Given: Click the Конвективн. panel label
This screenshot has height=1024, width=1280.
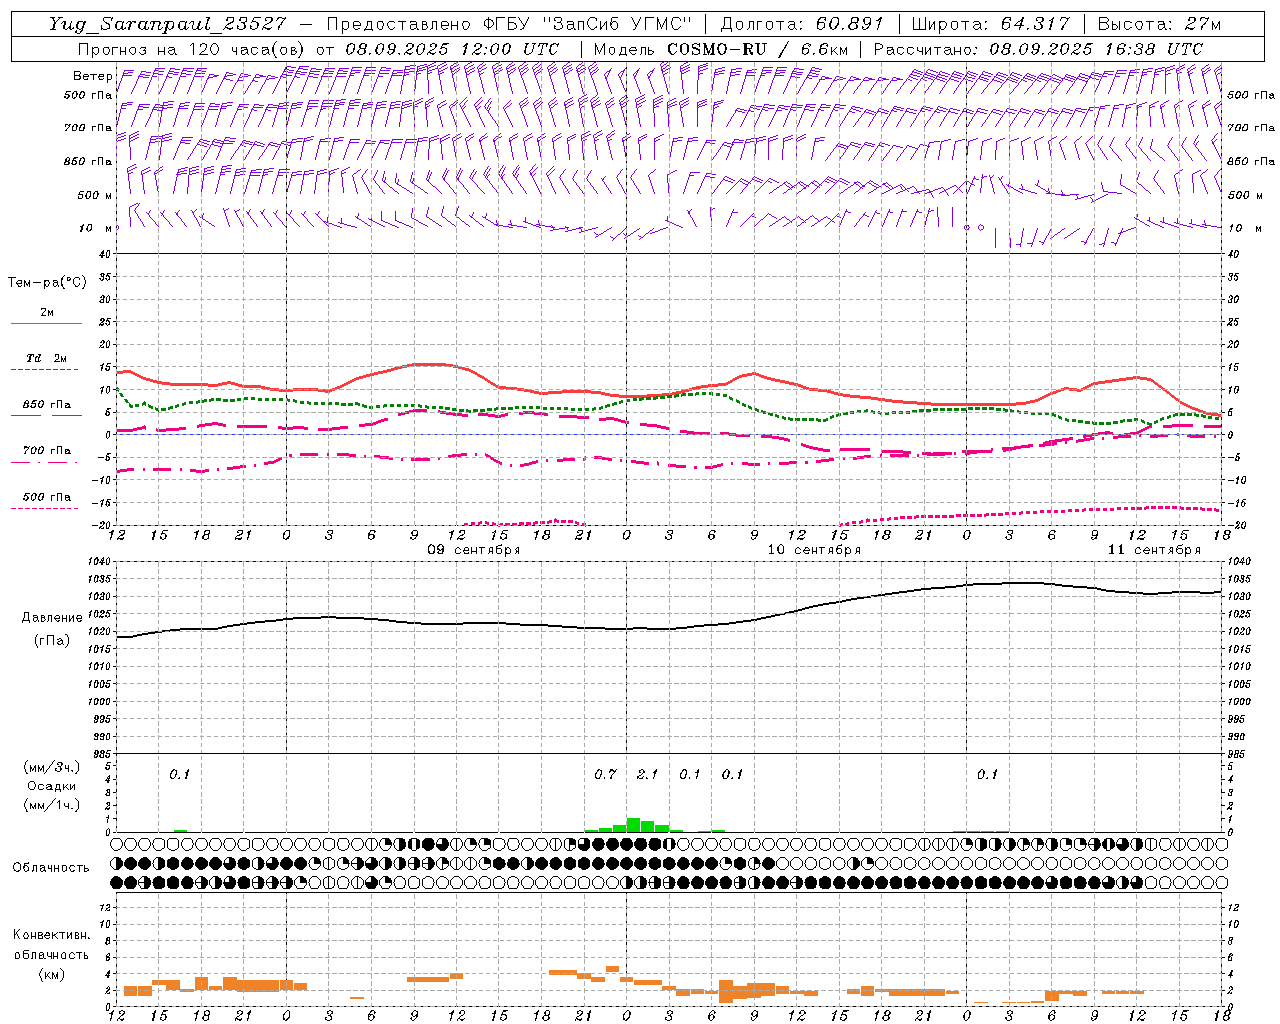Looking at the screenshot, I should 51,935.
